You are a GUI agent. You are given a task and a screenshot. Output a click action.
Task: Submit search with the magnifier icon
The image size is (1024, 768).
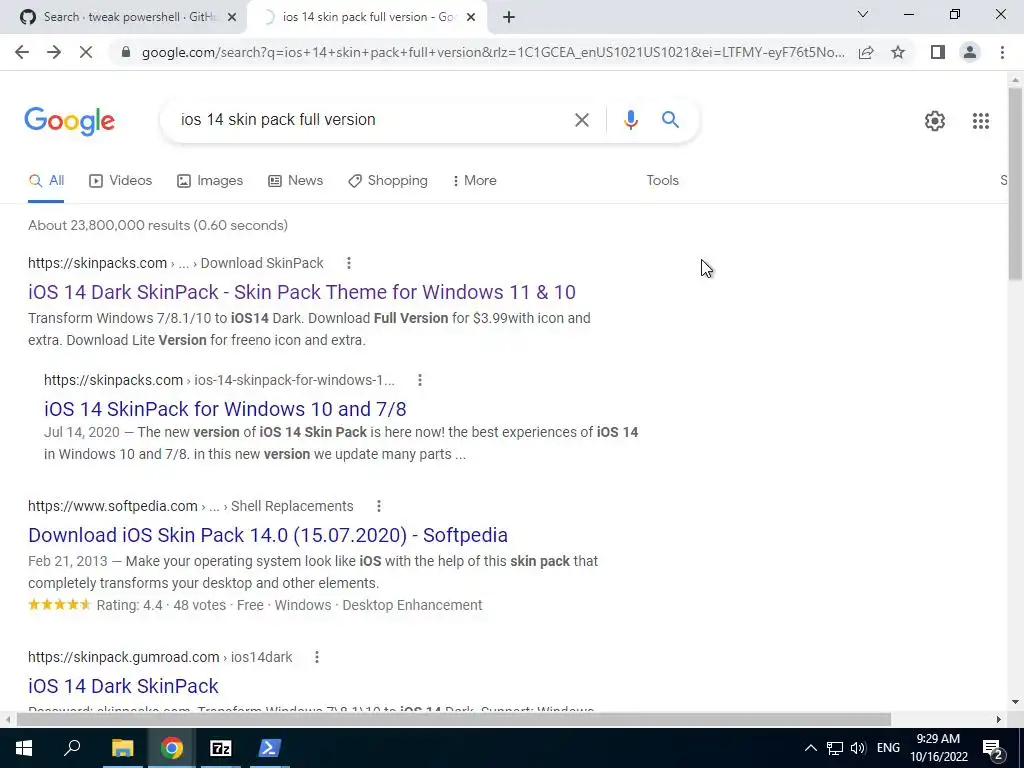point(670,120)
